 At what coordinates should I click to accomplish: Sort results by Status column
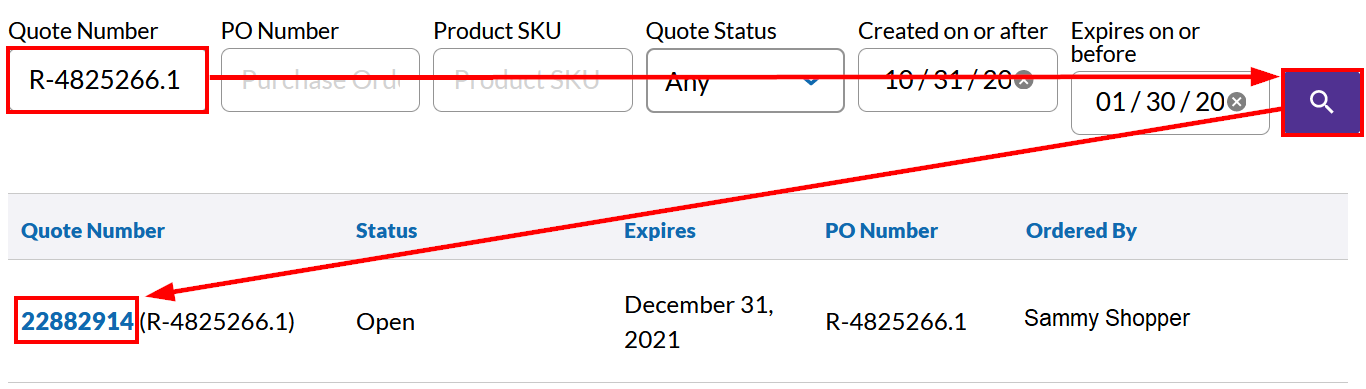click(x=386, y=231)
